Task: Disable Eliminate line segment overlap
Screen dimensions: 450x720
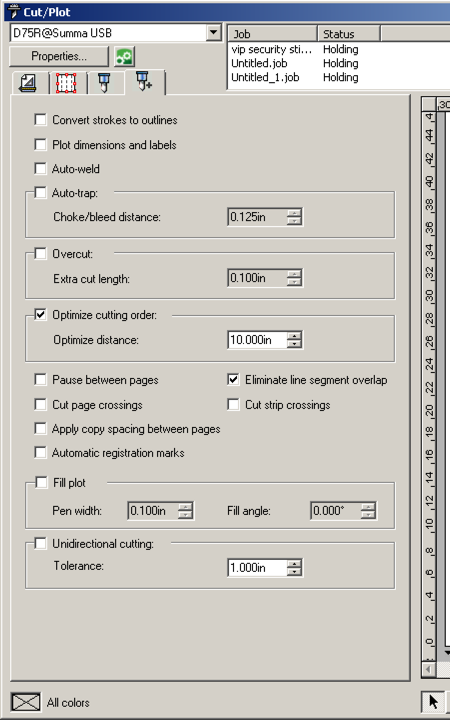Action: pyautogui.click(x=233, y=380)
